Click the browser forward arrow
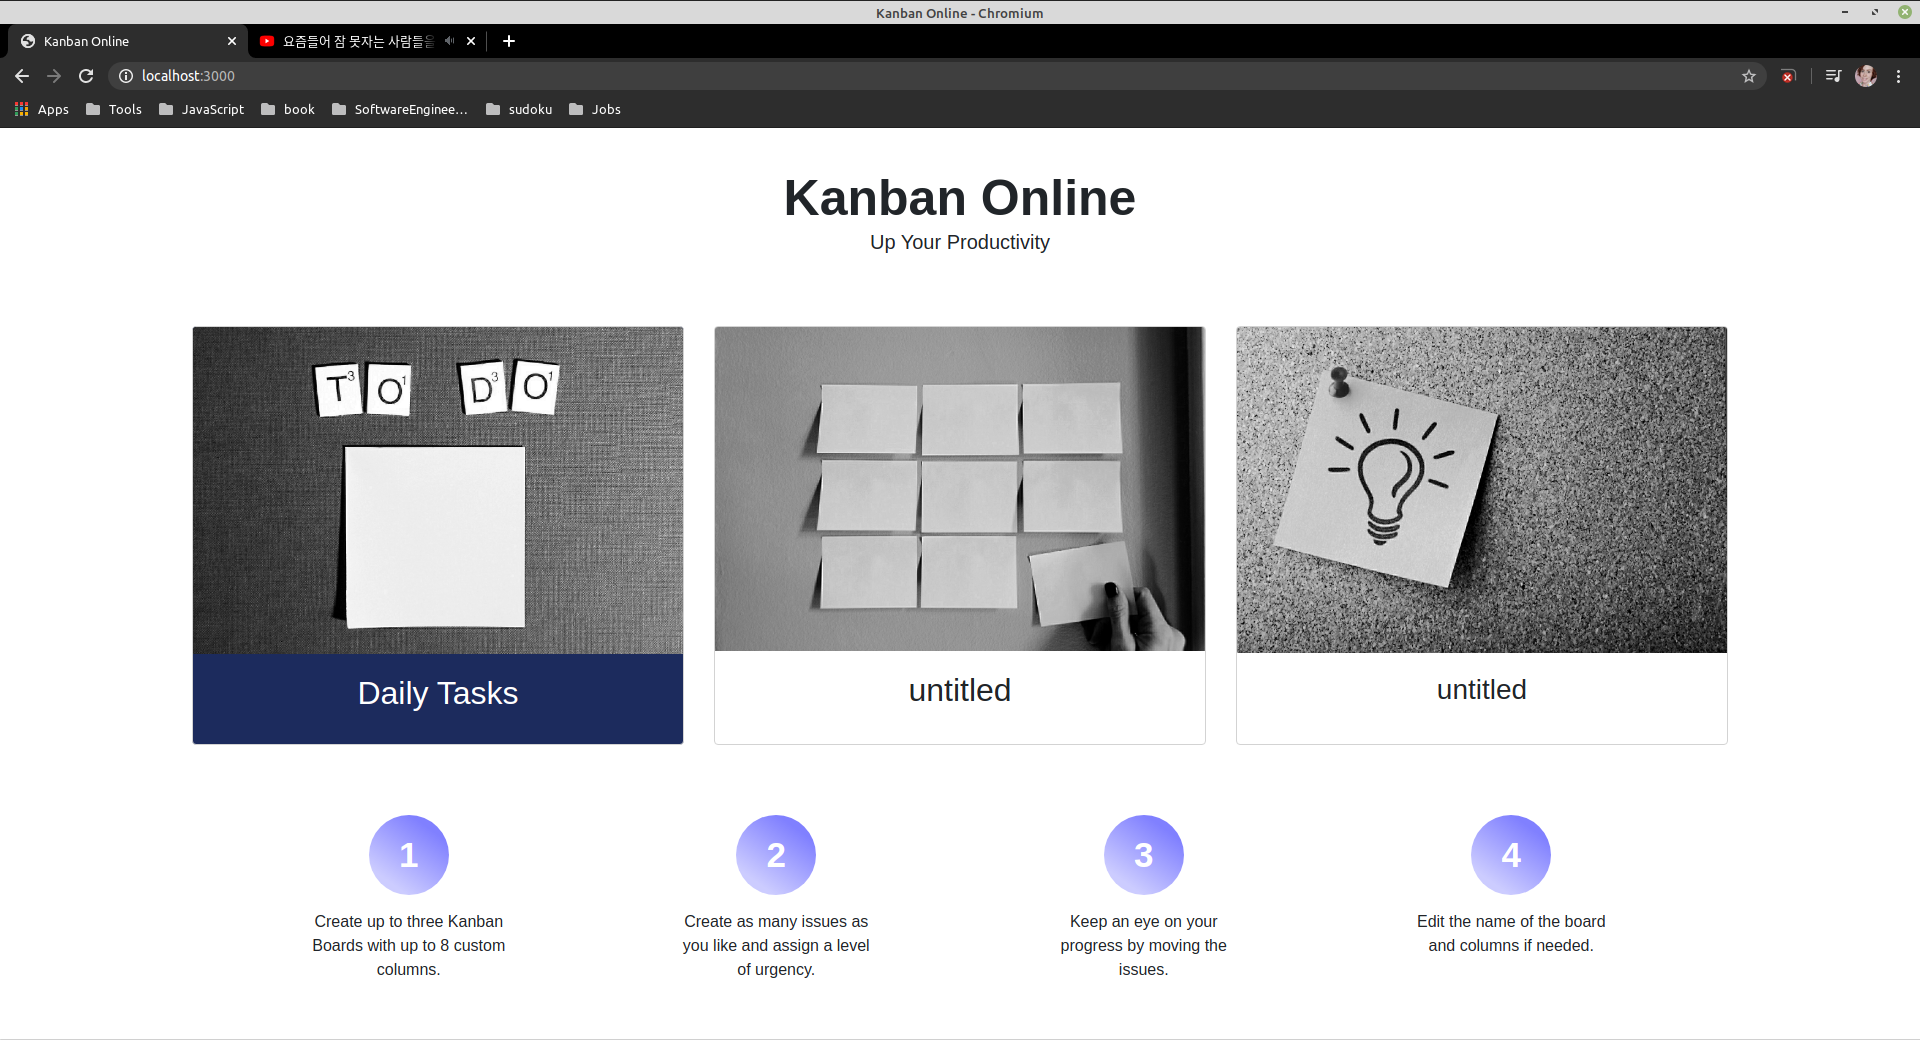The height and width of the screenshot is (1040, 1920). (x=54, y=76)
